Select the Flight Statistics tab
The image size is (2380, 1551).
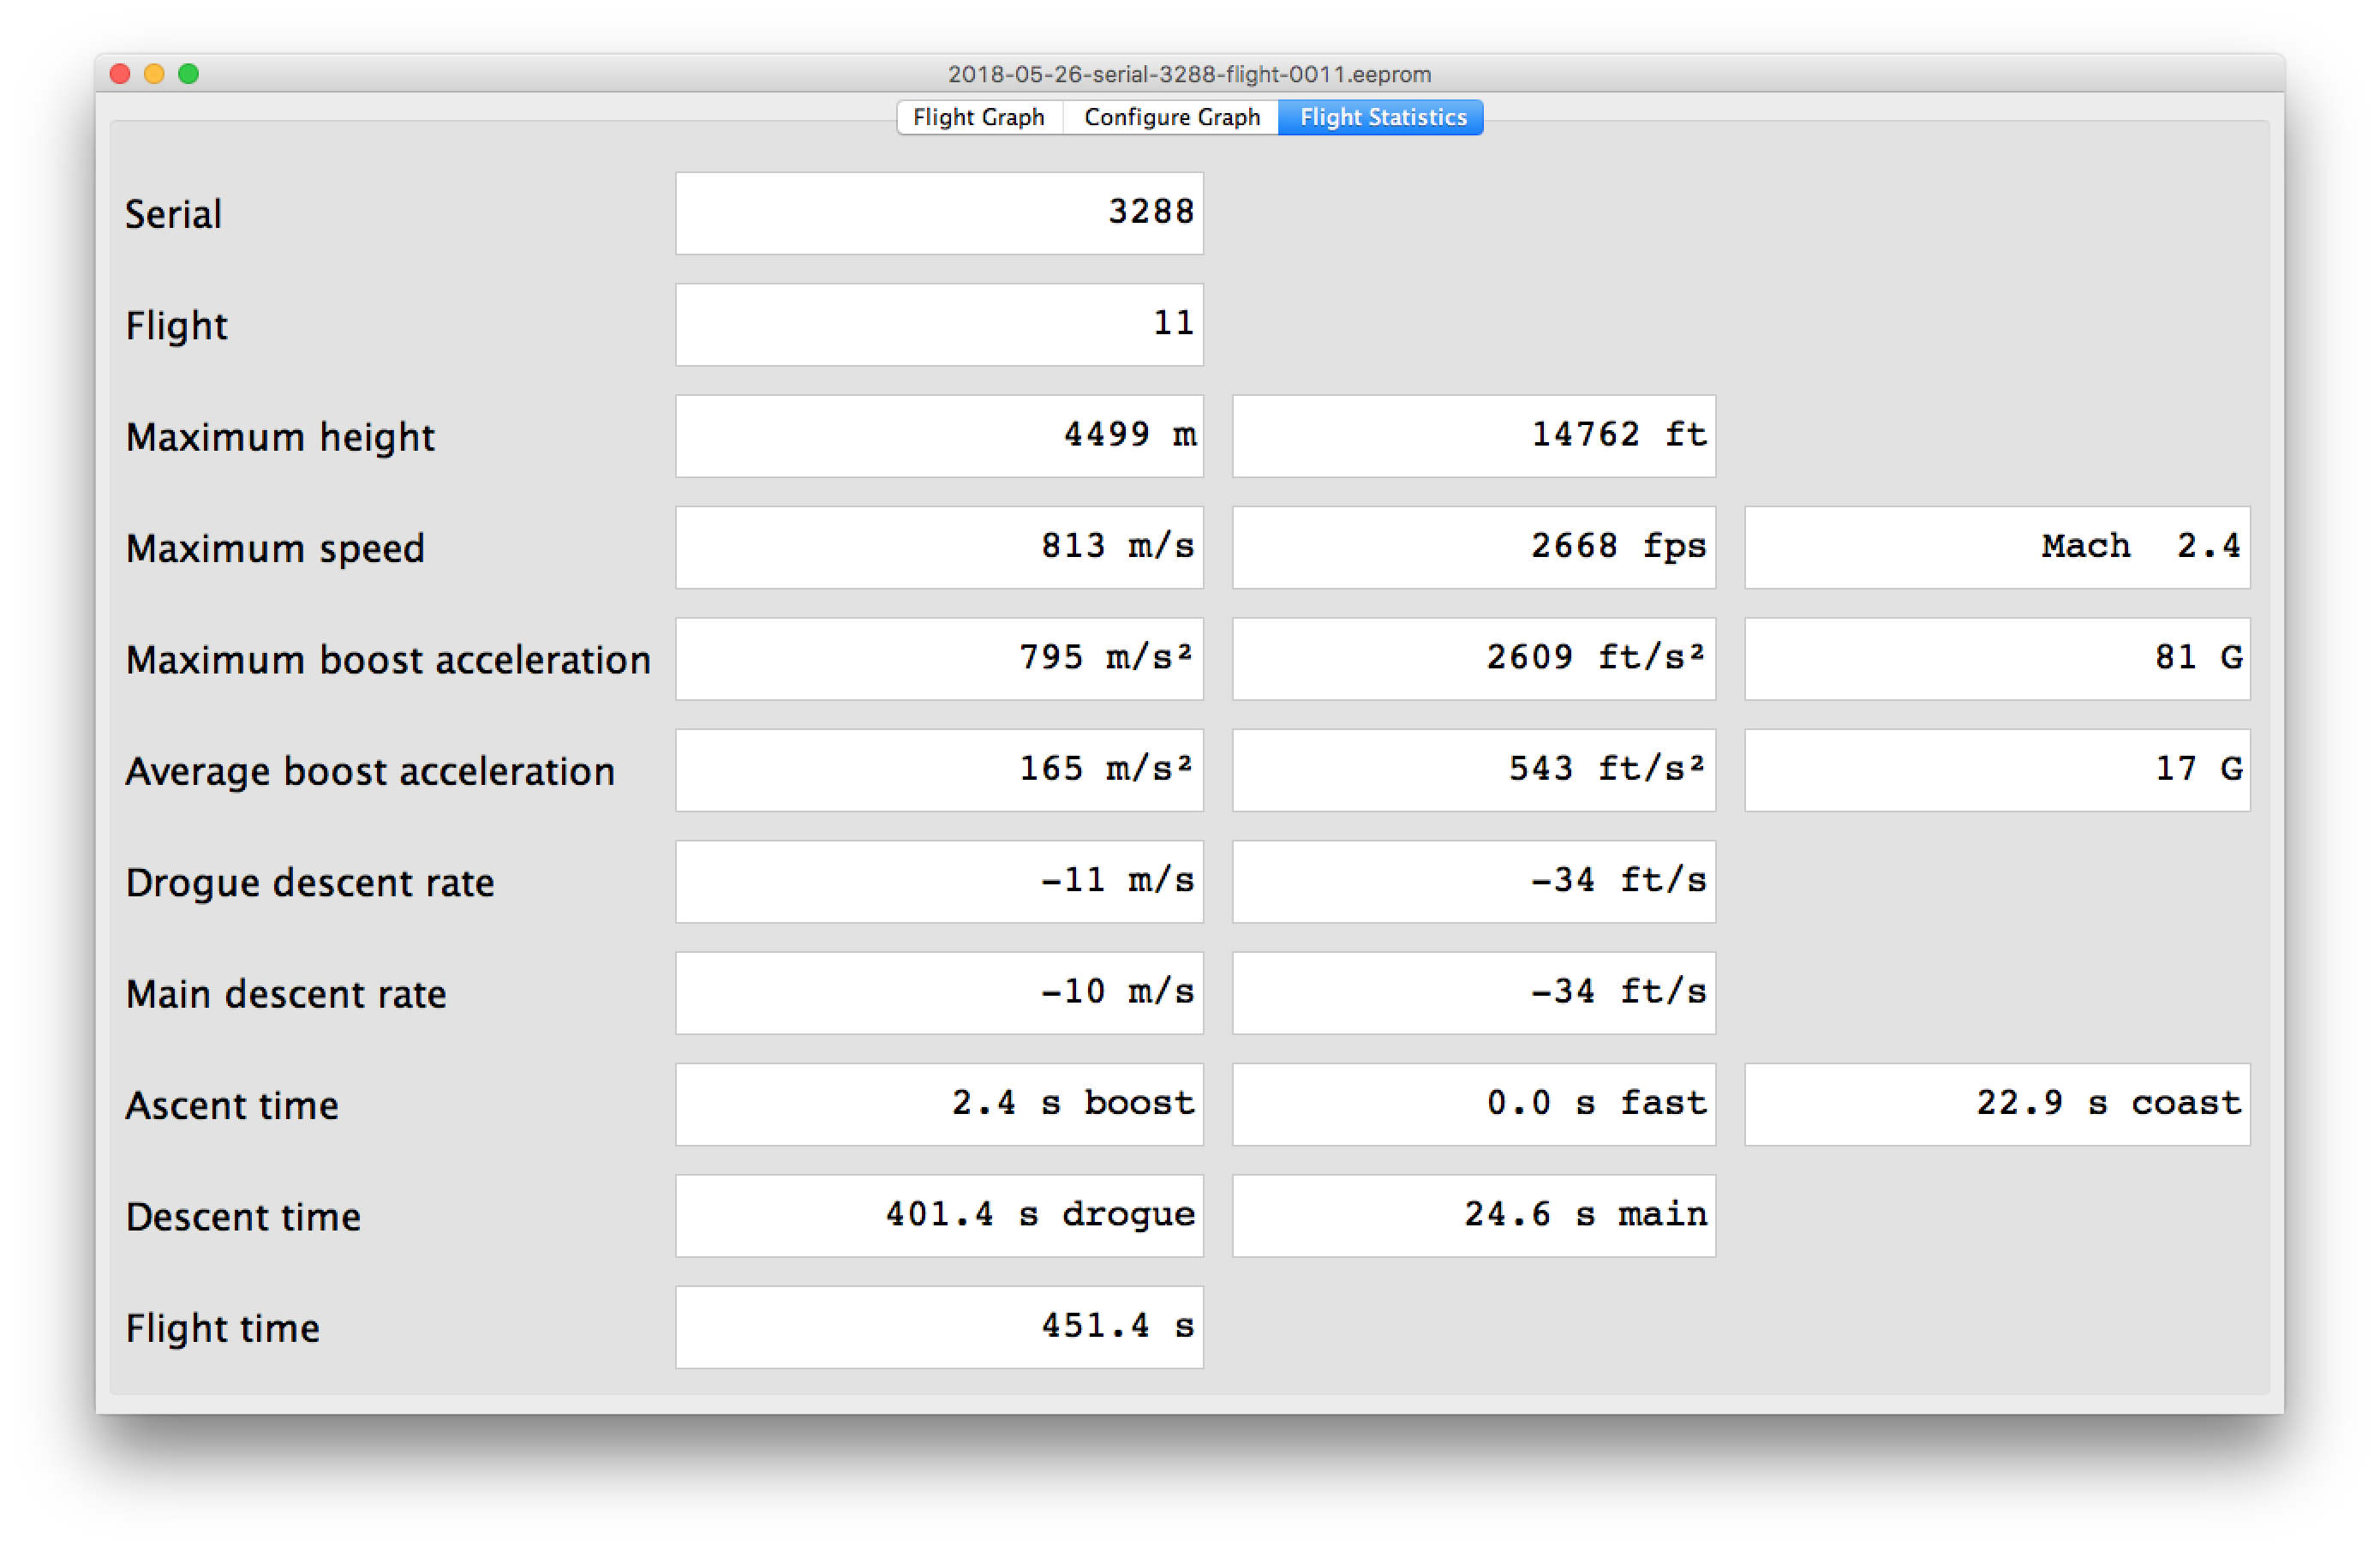pyautogui.click(x=1382, y=117)
